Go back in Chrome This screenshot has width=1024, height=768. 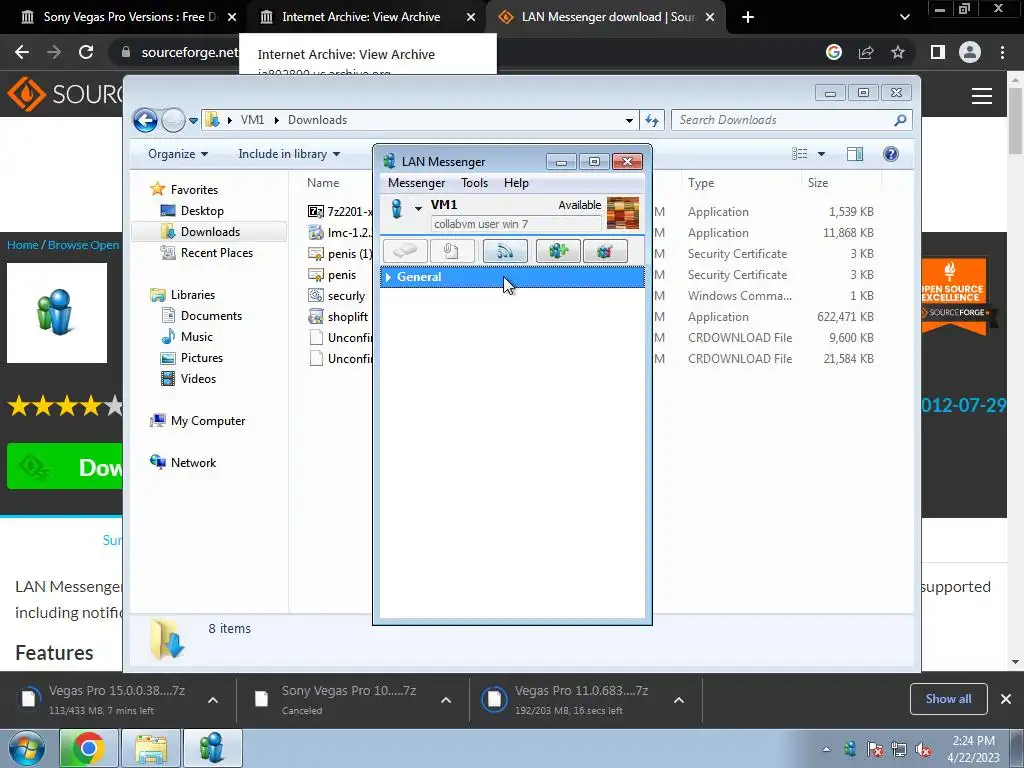[x=22, y=52]
